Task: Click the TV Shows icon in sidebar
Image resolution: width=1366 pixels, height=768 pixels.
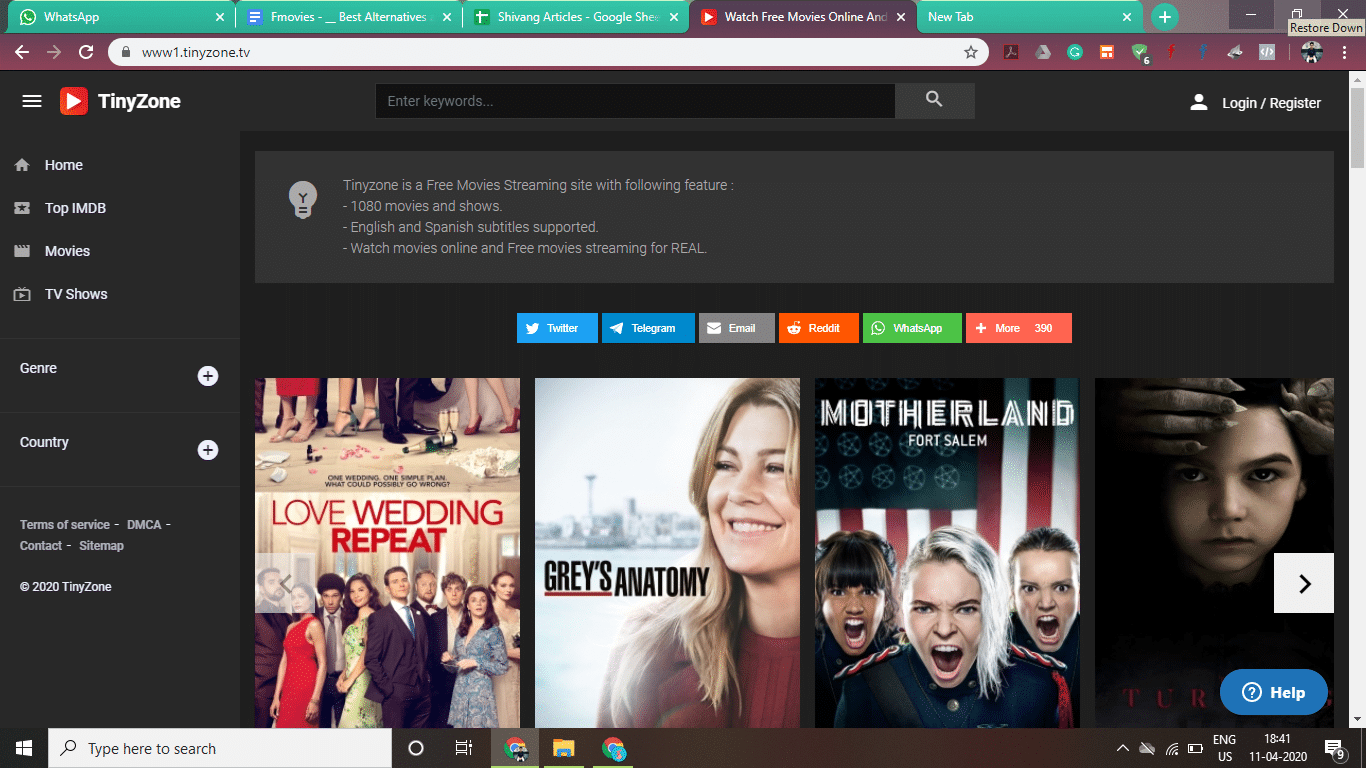Action: (22, 294)
